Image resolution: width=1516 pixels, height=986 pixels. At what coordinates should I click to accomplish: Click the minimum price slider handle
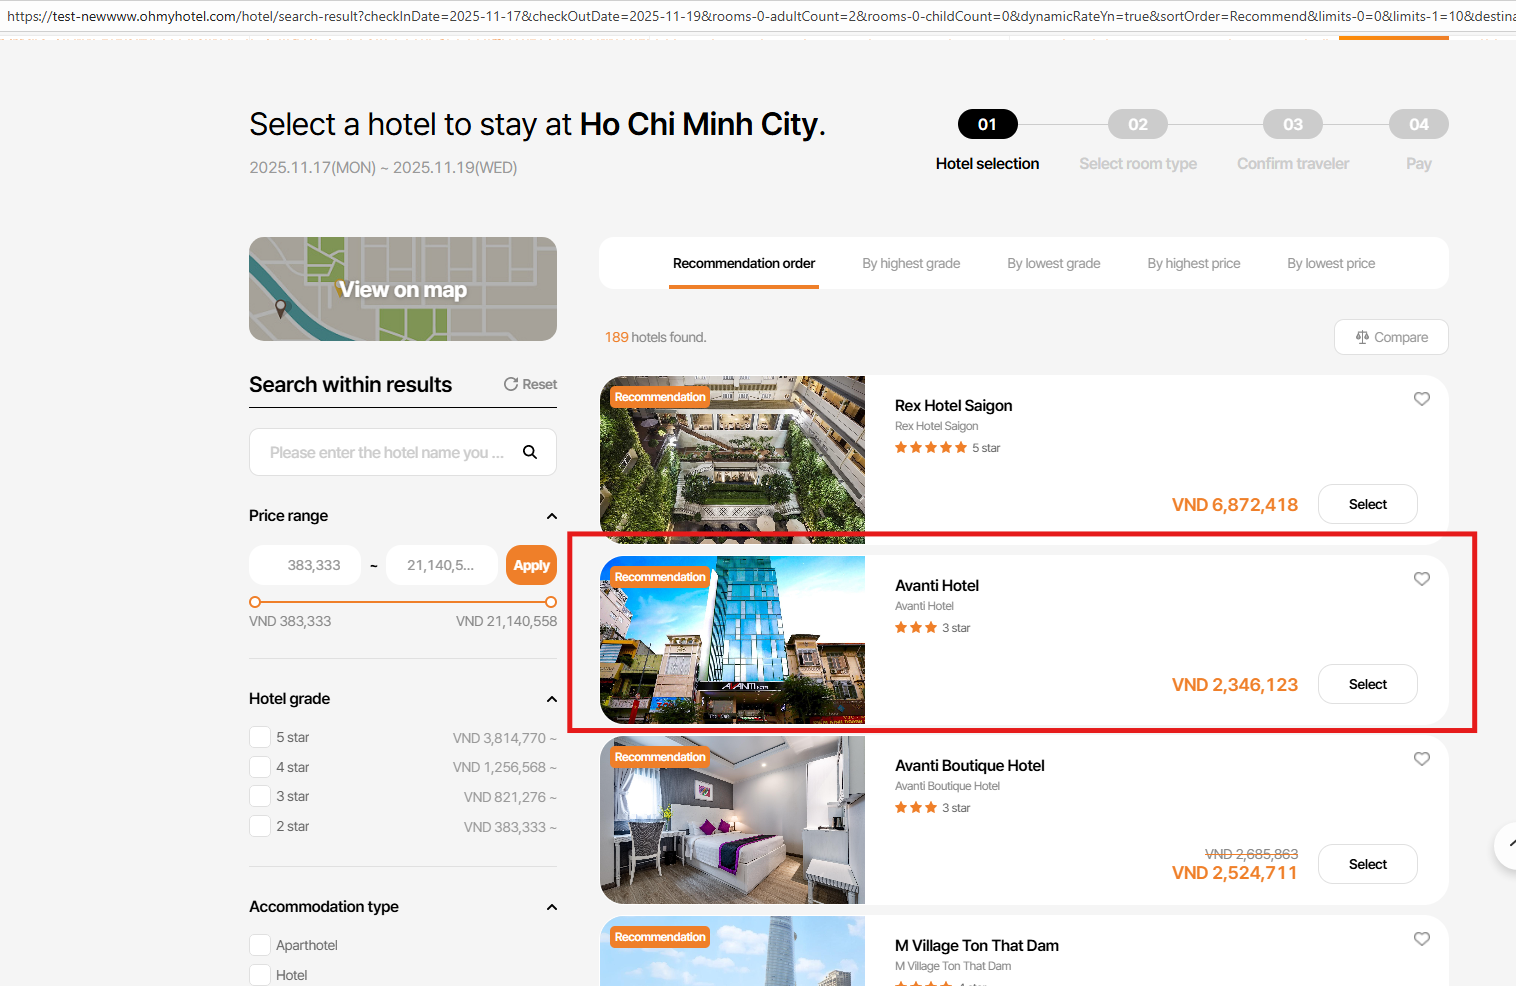[255, 602]
